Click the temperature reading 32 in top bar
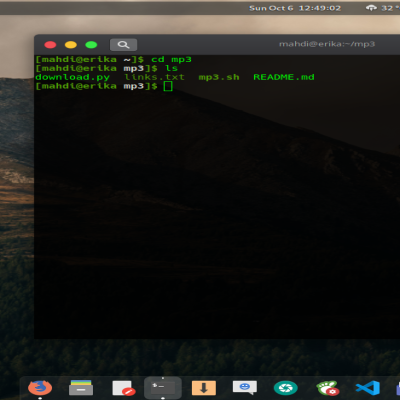The image size is (400, 400). click(389, 8)
